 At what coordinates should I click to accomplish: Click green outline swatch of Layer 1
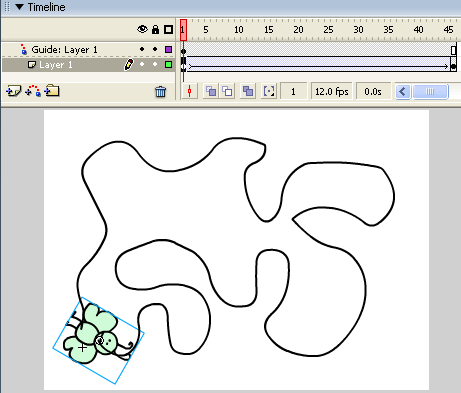click(168, 64)
